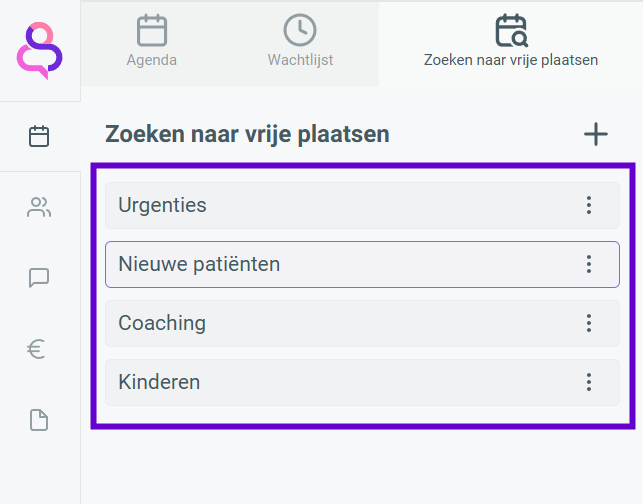This screenshot has width=643, height=504.
Task: Add a new search with the plus icon
Action: tap(596, 134)
